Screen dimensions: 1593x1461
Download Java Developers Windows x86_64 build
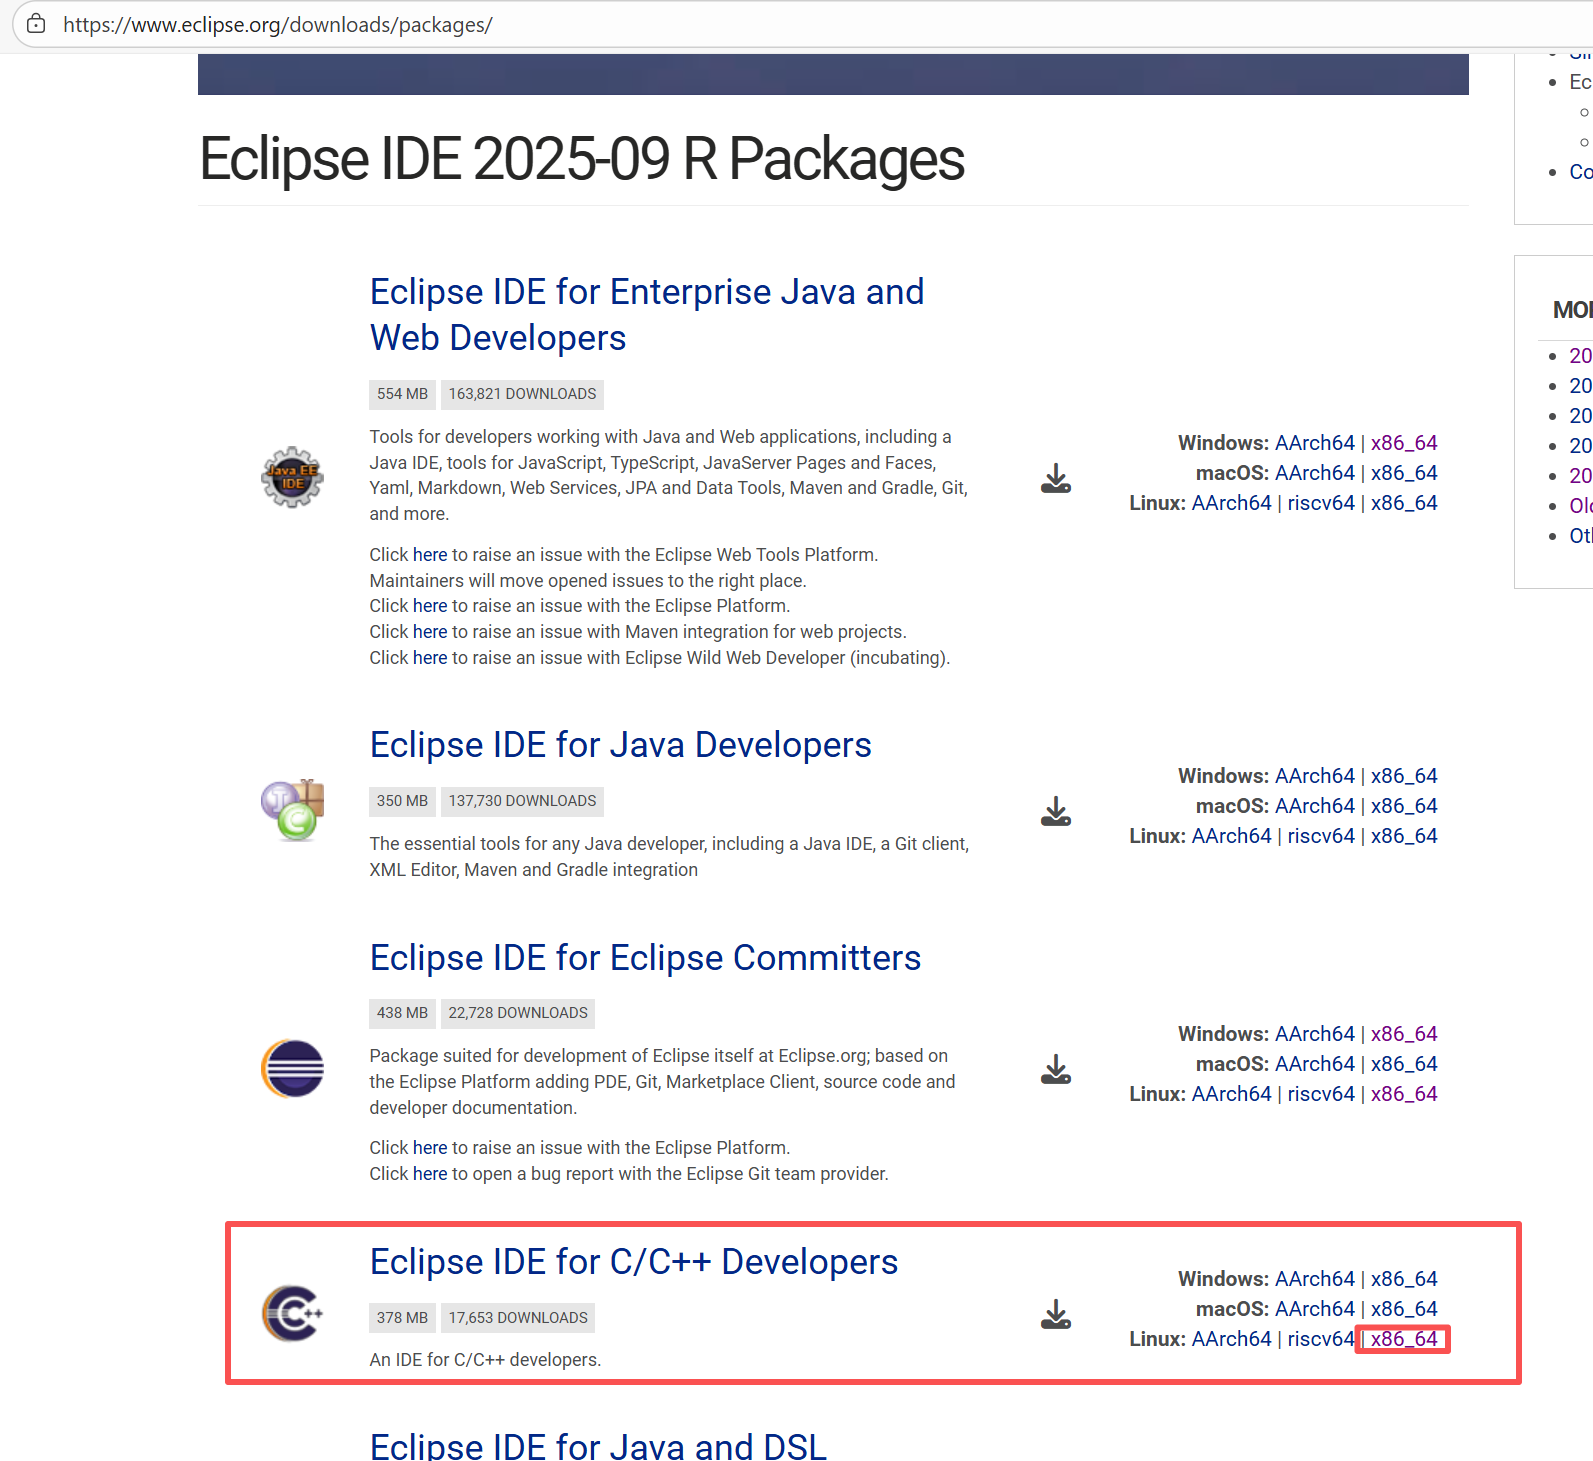1404,776
